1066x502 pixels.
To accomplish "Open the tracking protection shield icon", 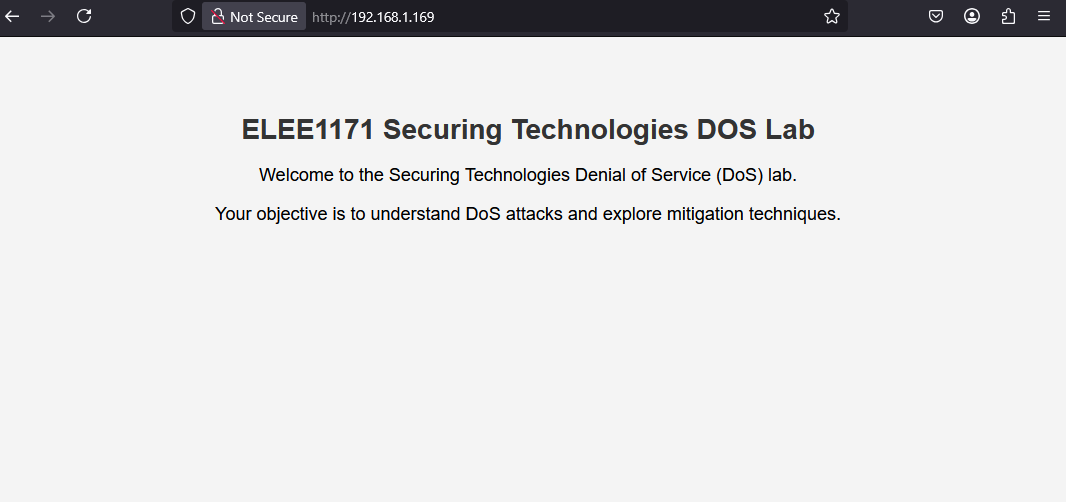I will (188, 16).
